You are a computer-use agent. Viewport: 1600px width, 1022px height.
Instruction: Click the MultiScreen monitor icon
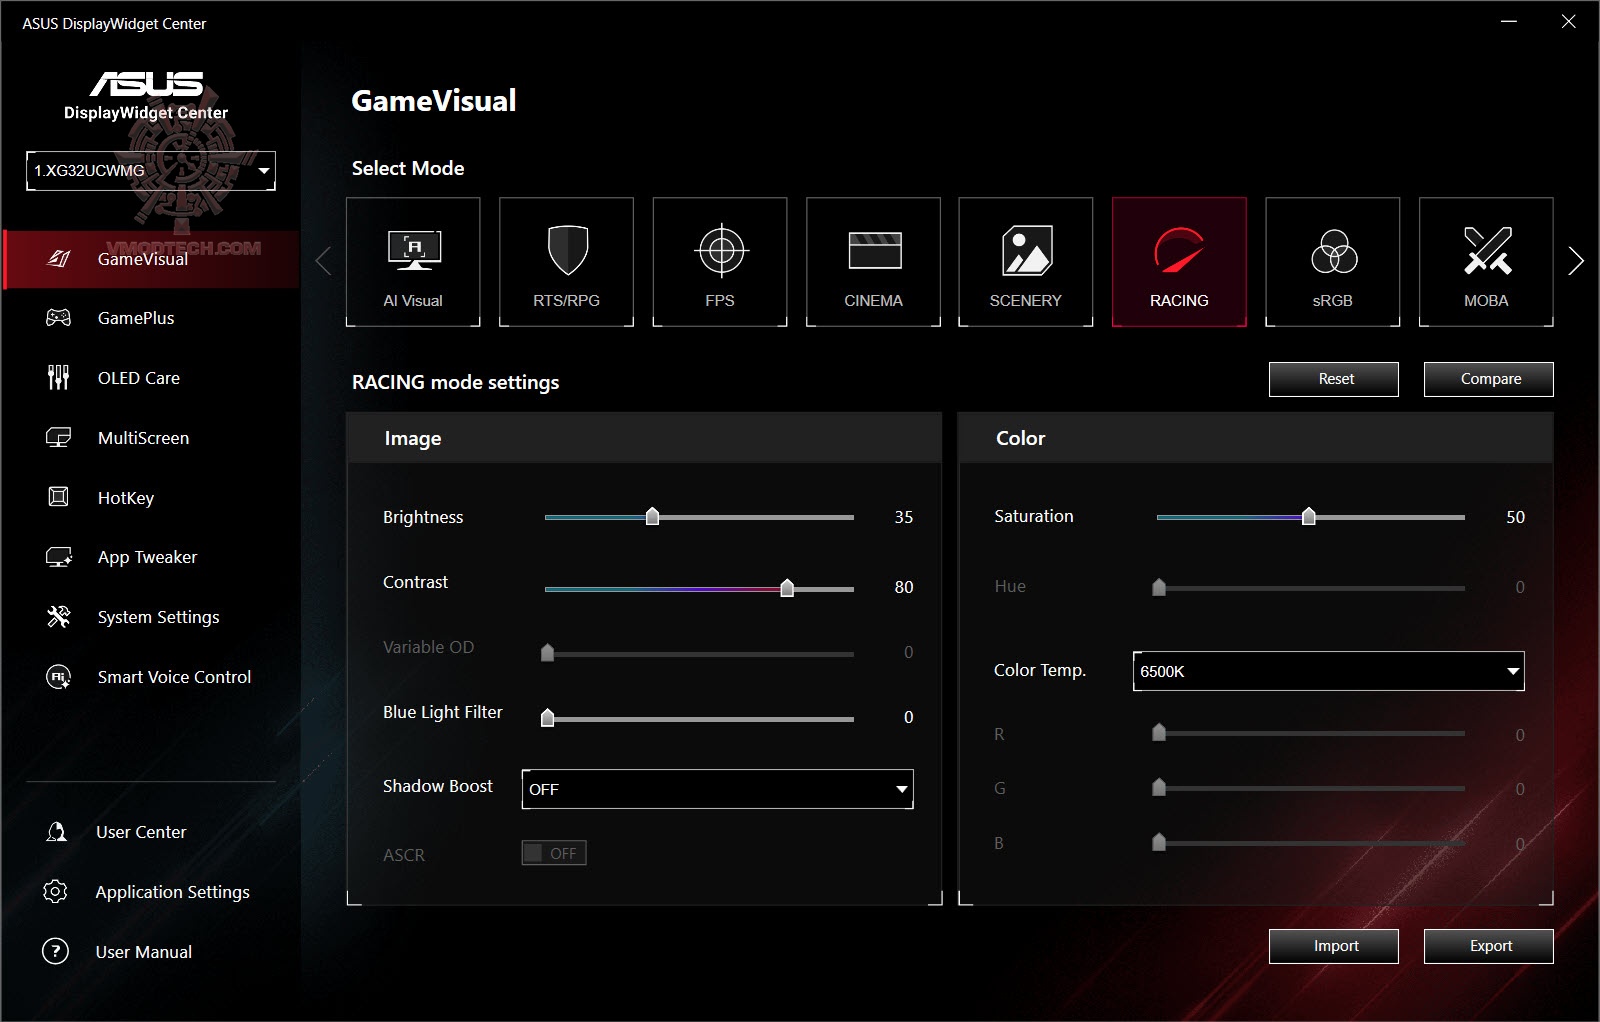tap(59, 437)
